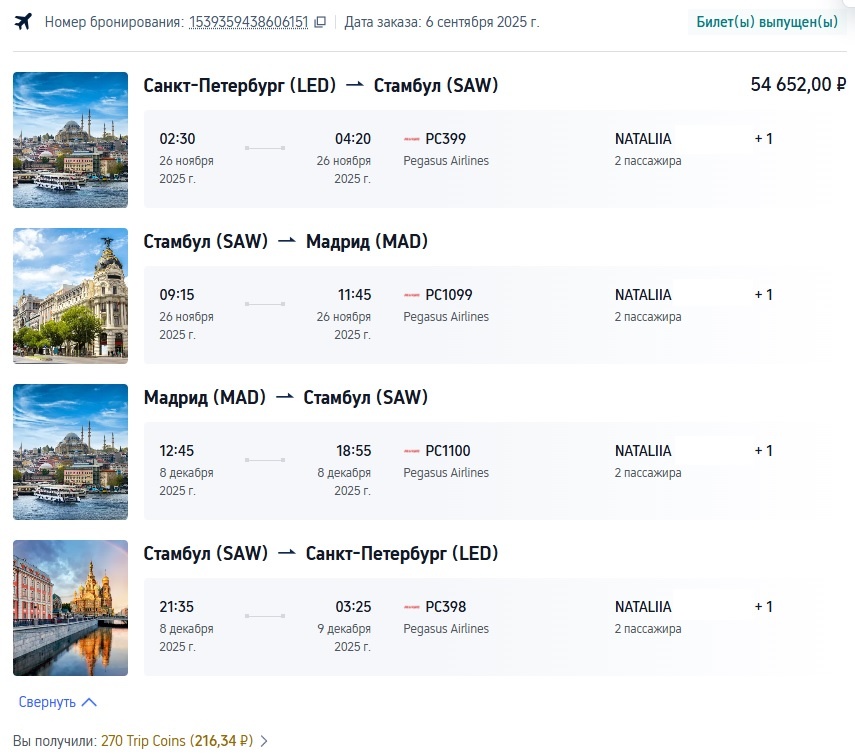The height and width of the screenshot is (754, 855).
Task: Show extra passenger +1 on PC1100 row
Action: pos(763,451)
